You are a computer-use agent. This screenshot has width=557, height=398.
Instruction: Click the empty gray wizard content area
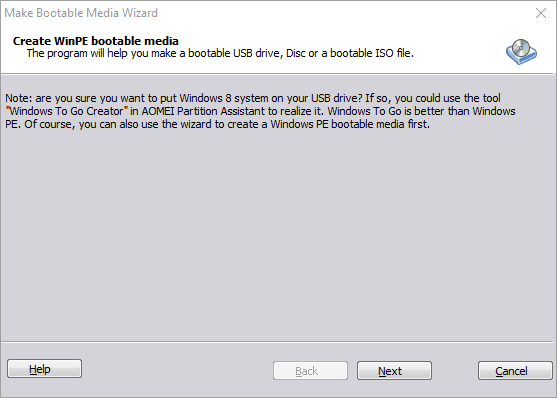[277, 235]
